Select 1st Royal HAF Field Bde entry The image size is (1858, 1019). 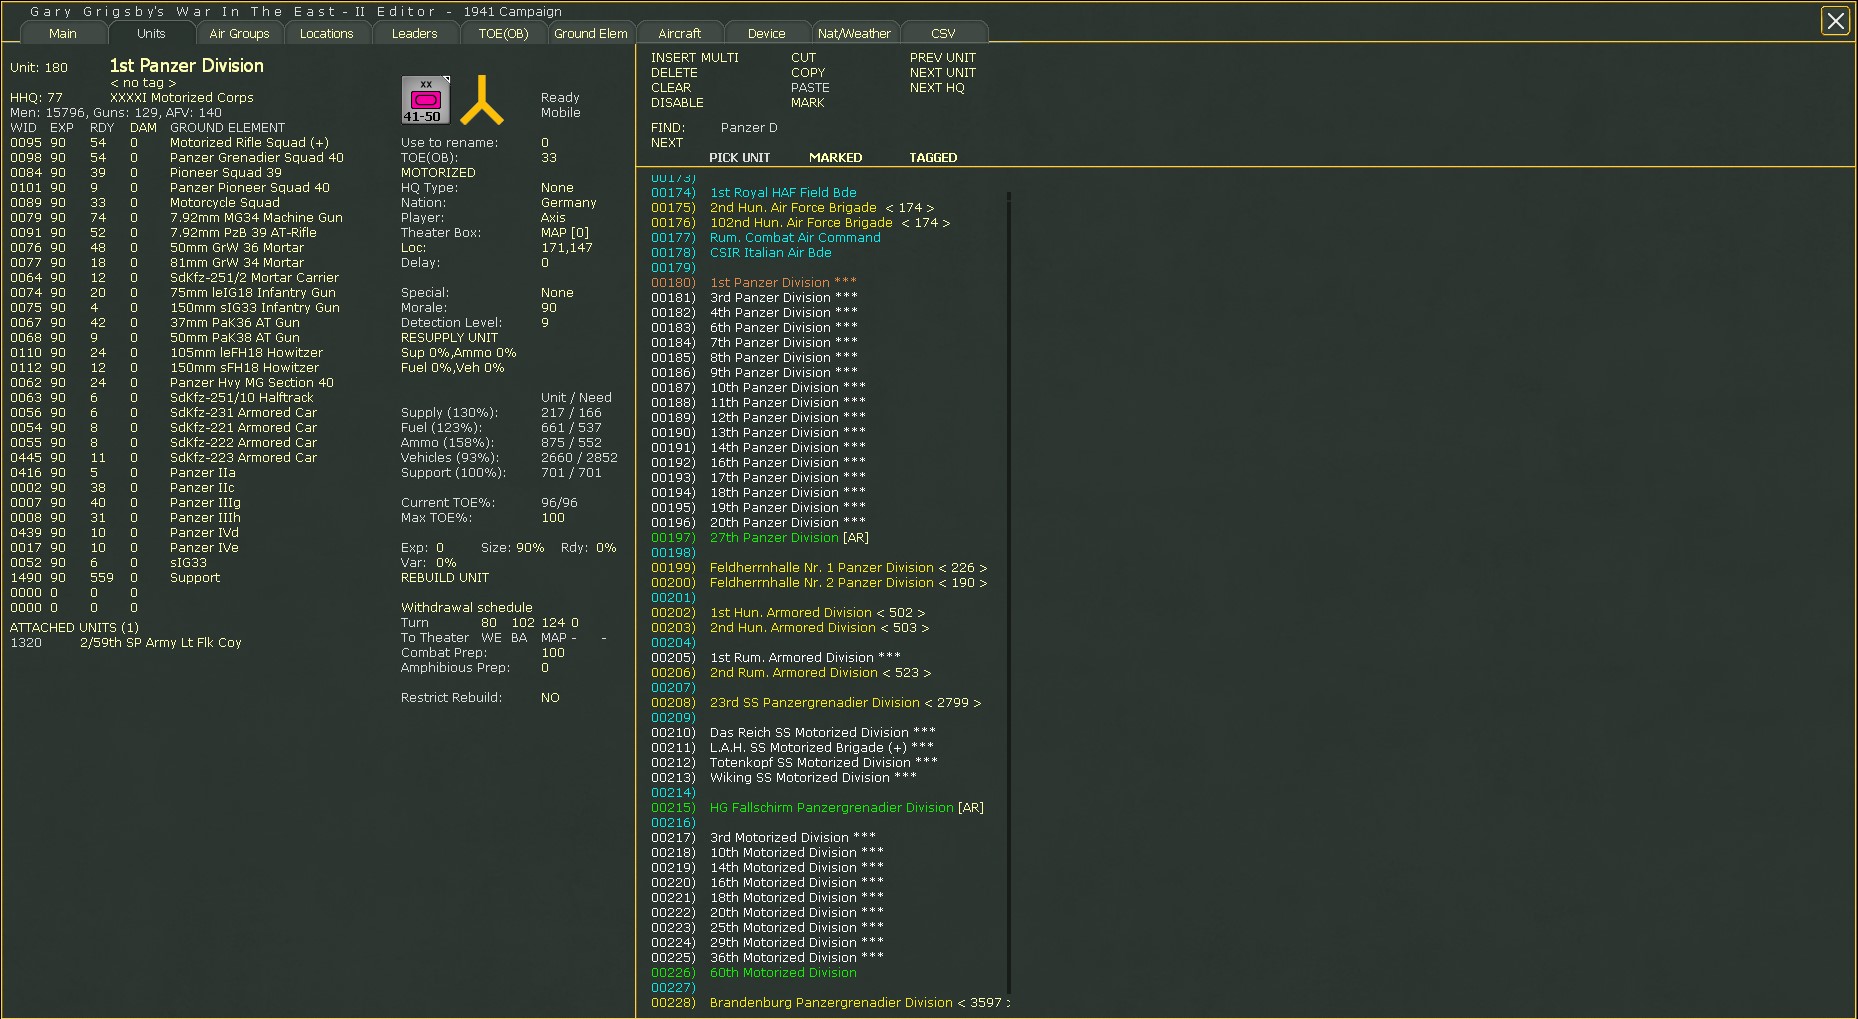tap(783, 193)
